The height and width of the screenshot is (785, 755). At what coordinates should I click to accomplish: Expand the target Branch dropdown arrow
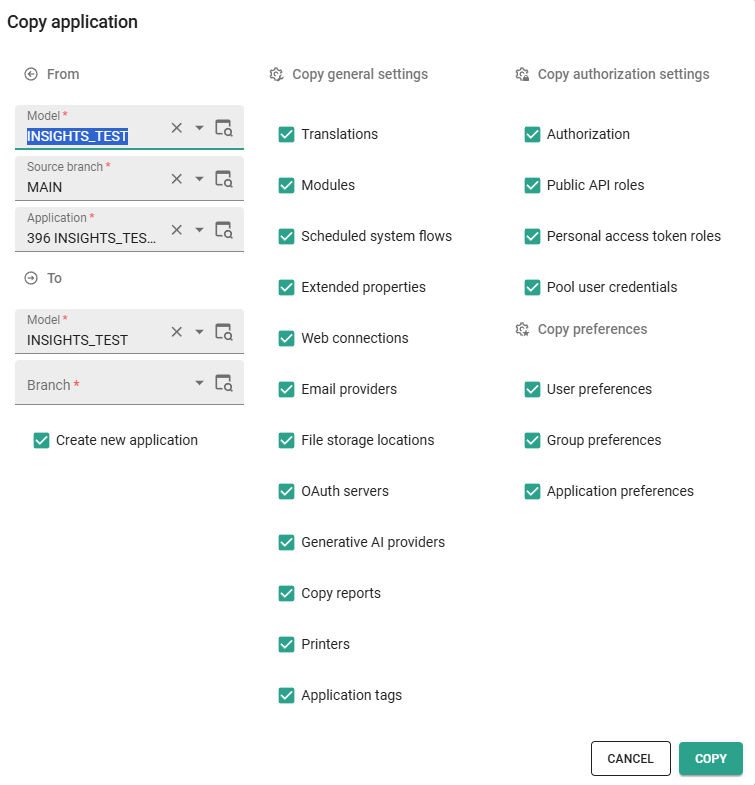coord(199,383)
